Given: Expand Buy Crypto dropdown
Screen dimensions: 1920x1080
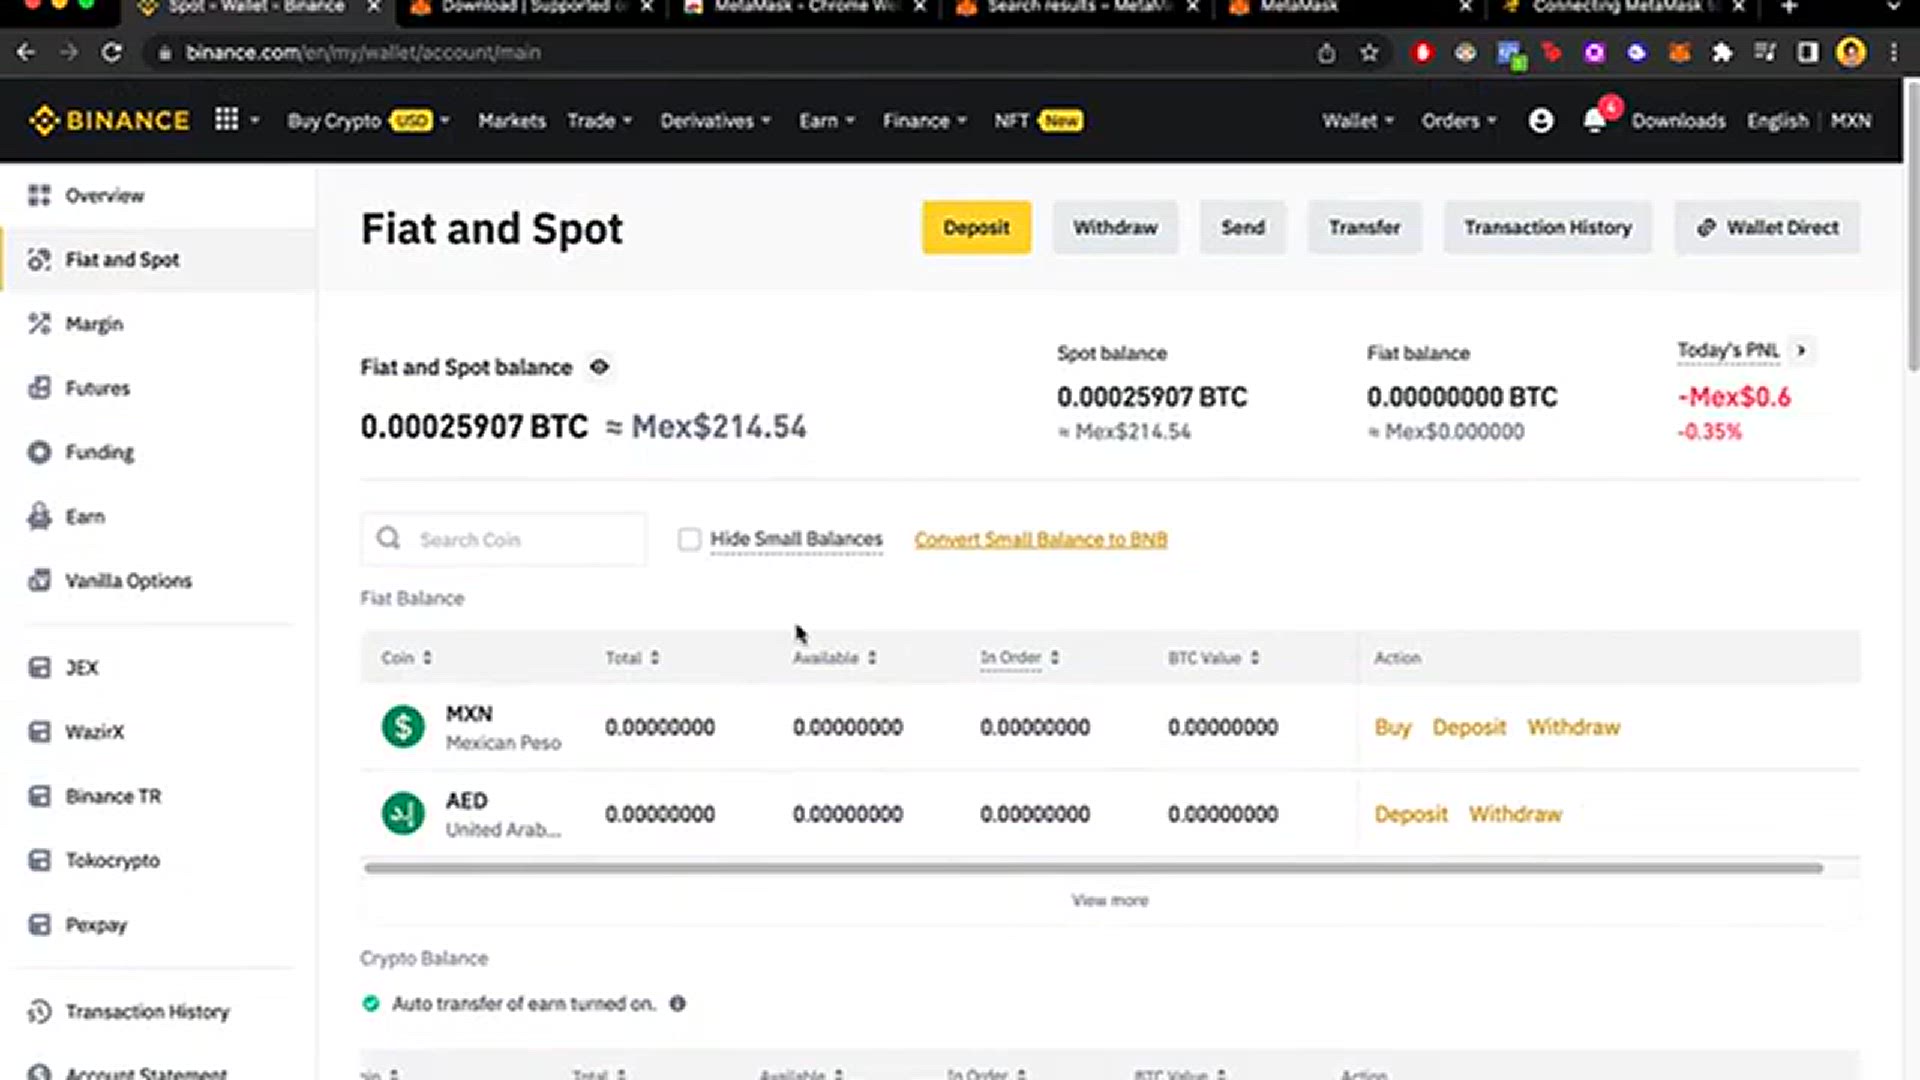Looking at the screenshot, I should point(368,120).
